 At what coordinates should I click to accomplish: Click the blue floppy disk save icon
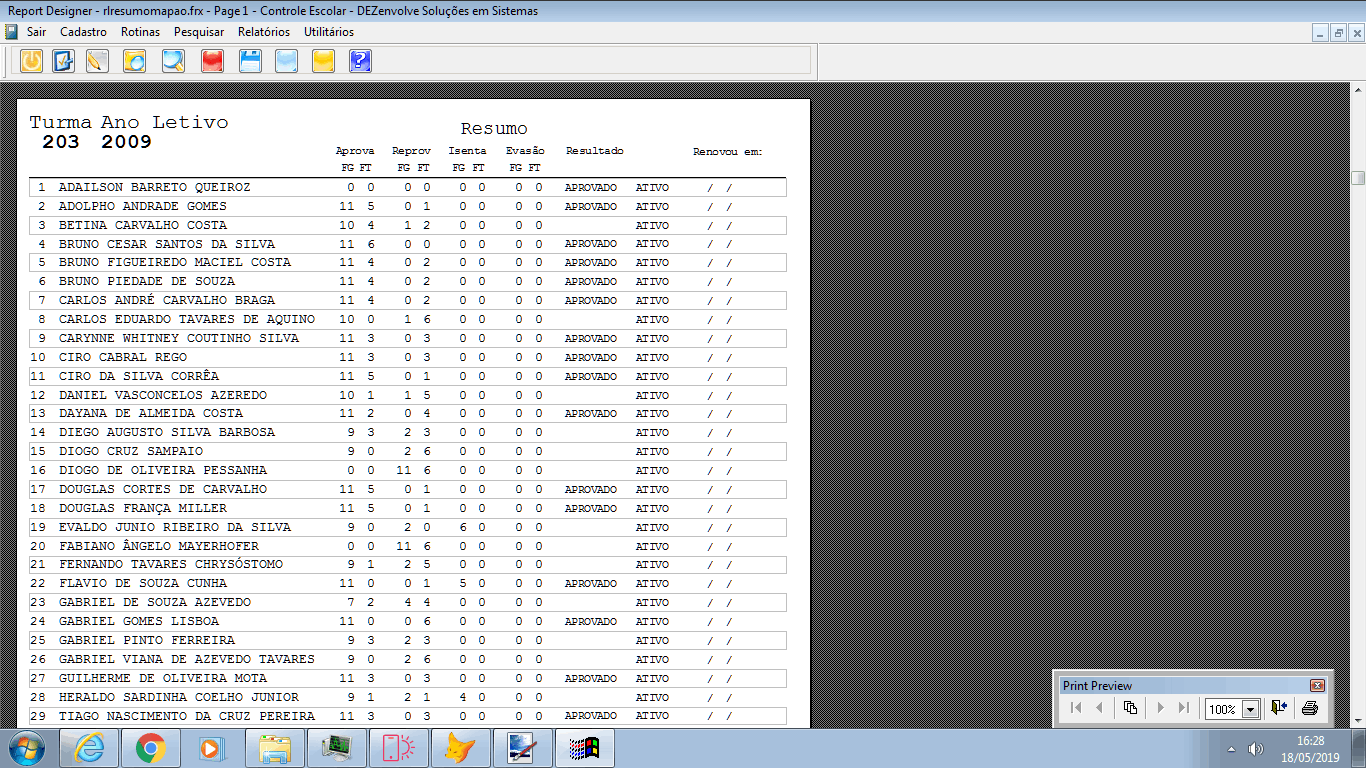(x=250, y=61)
